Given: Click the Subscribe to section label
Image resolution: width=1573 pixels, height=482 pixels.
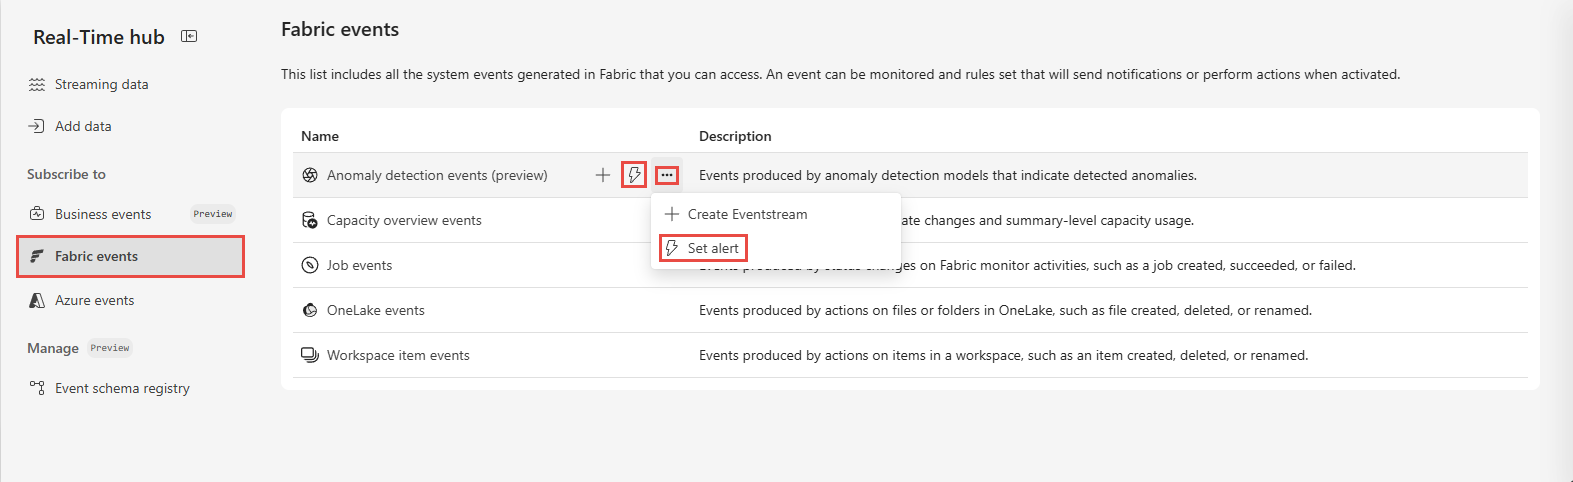Looking at the screenshot, I should [66, 174].
